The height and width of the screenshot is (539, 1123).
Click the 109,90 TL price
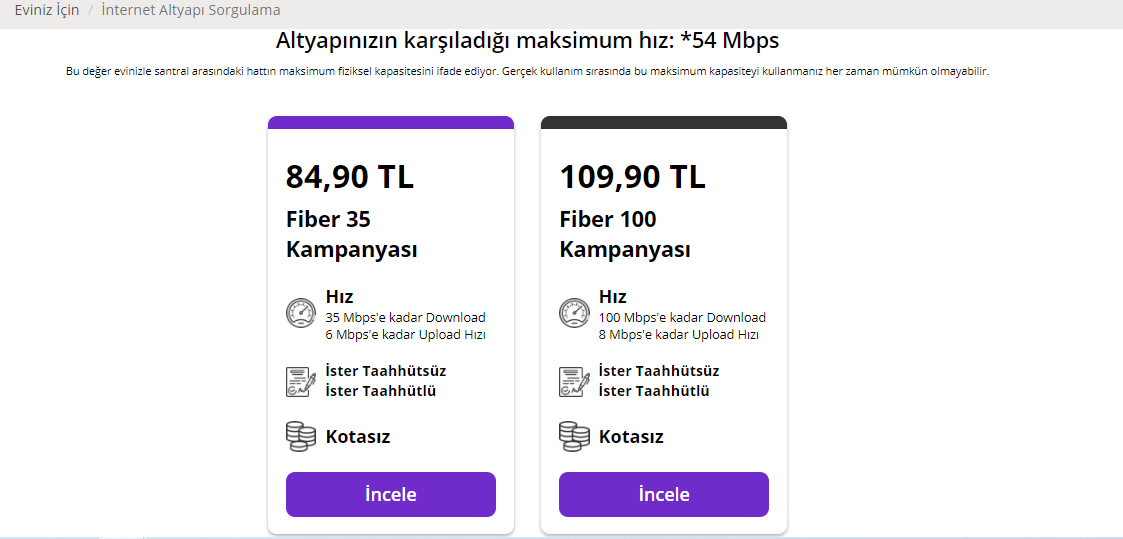tap(632, 177)
